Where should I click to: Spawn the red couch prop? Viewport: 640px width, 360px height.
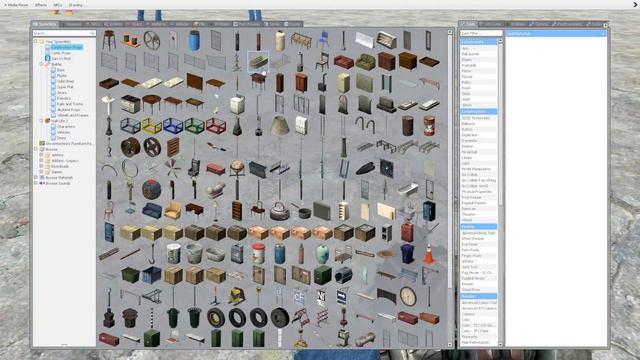(344, 62)
